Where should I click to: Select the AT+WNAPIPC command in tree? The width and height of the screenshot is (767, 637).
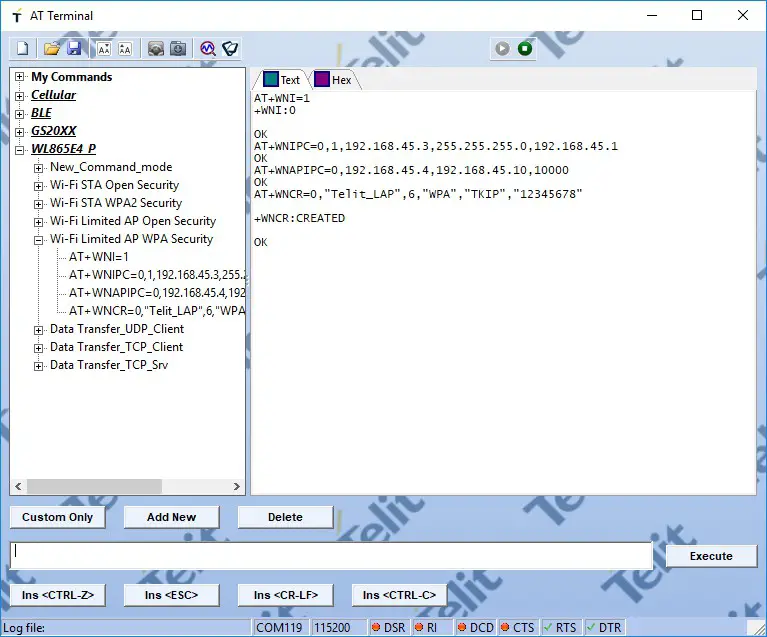point(157,293)
